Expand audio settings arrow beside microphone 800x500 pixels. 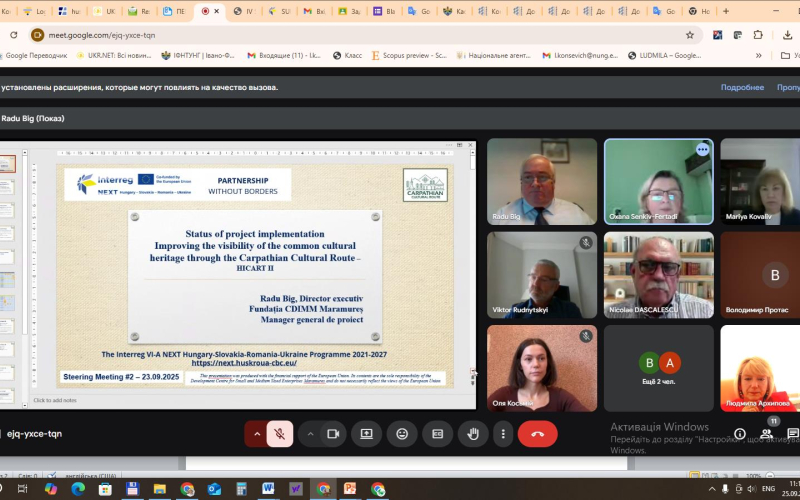tap(257, 434)
